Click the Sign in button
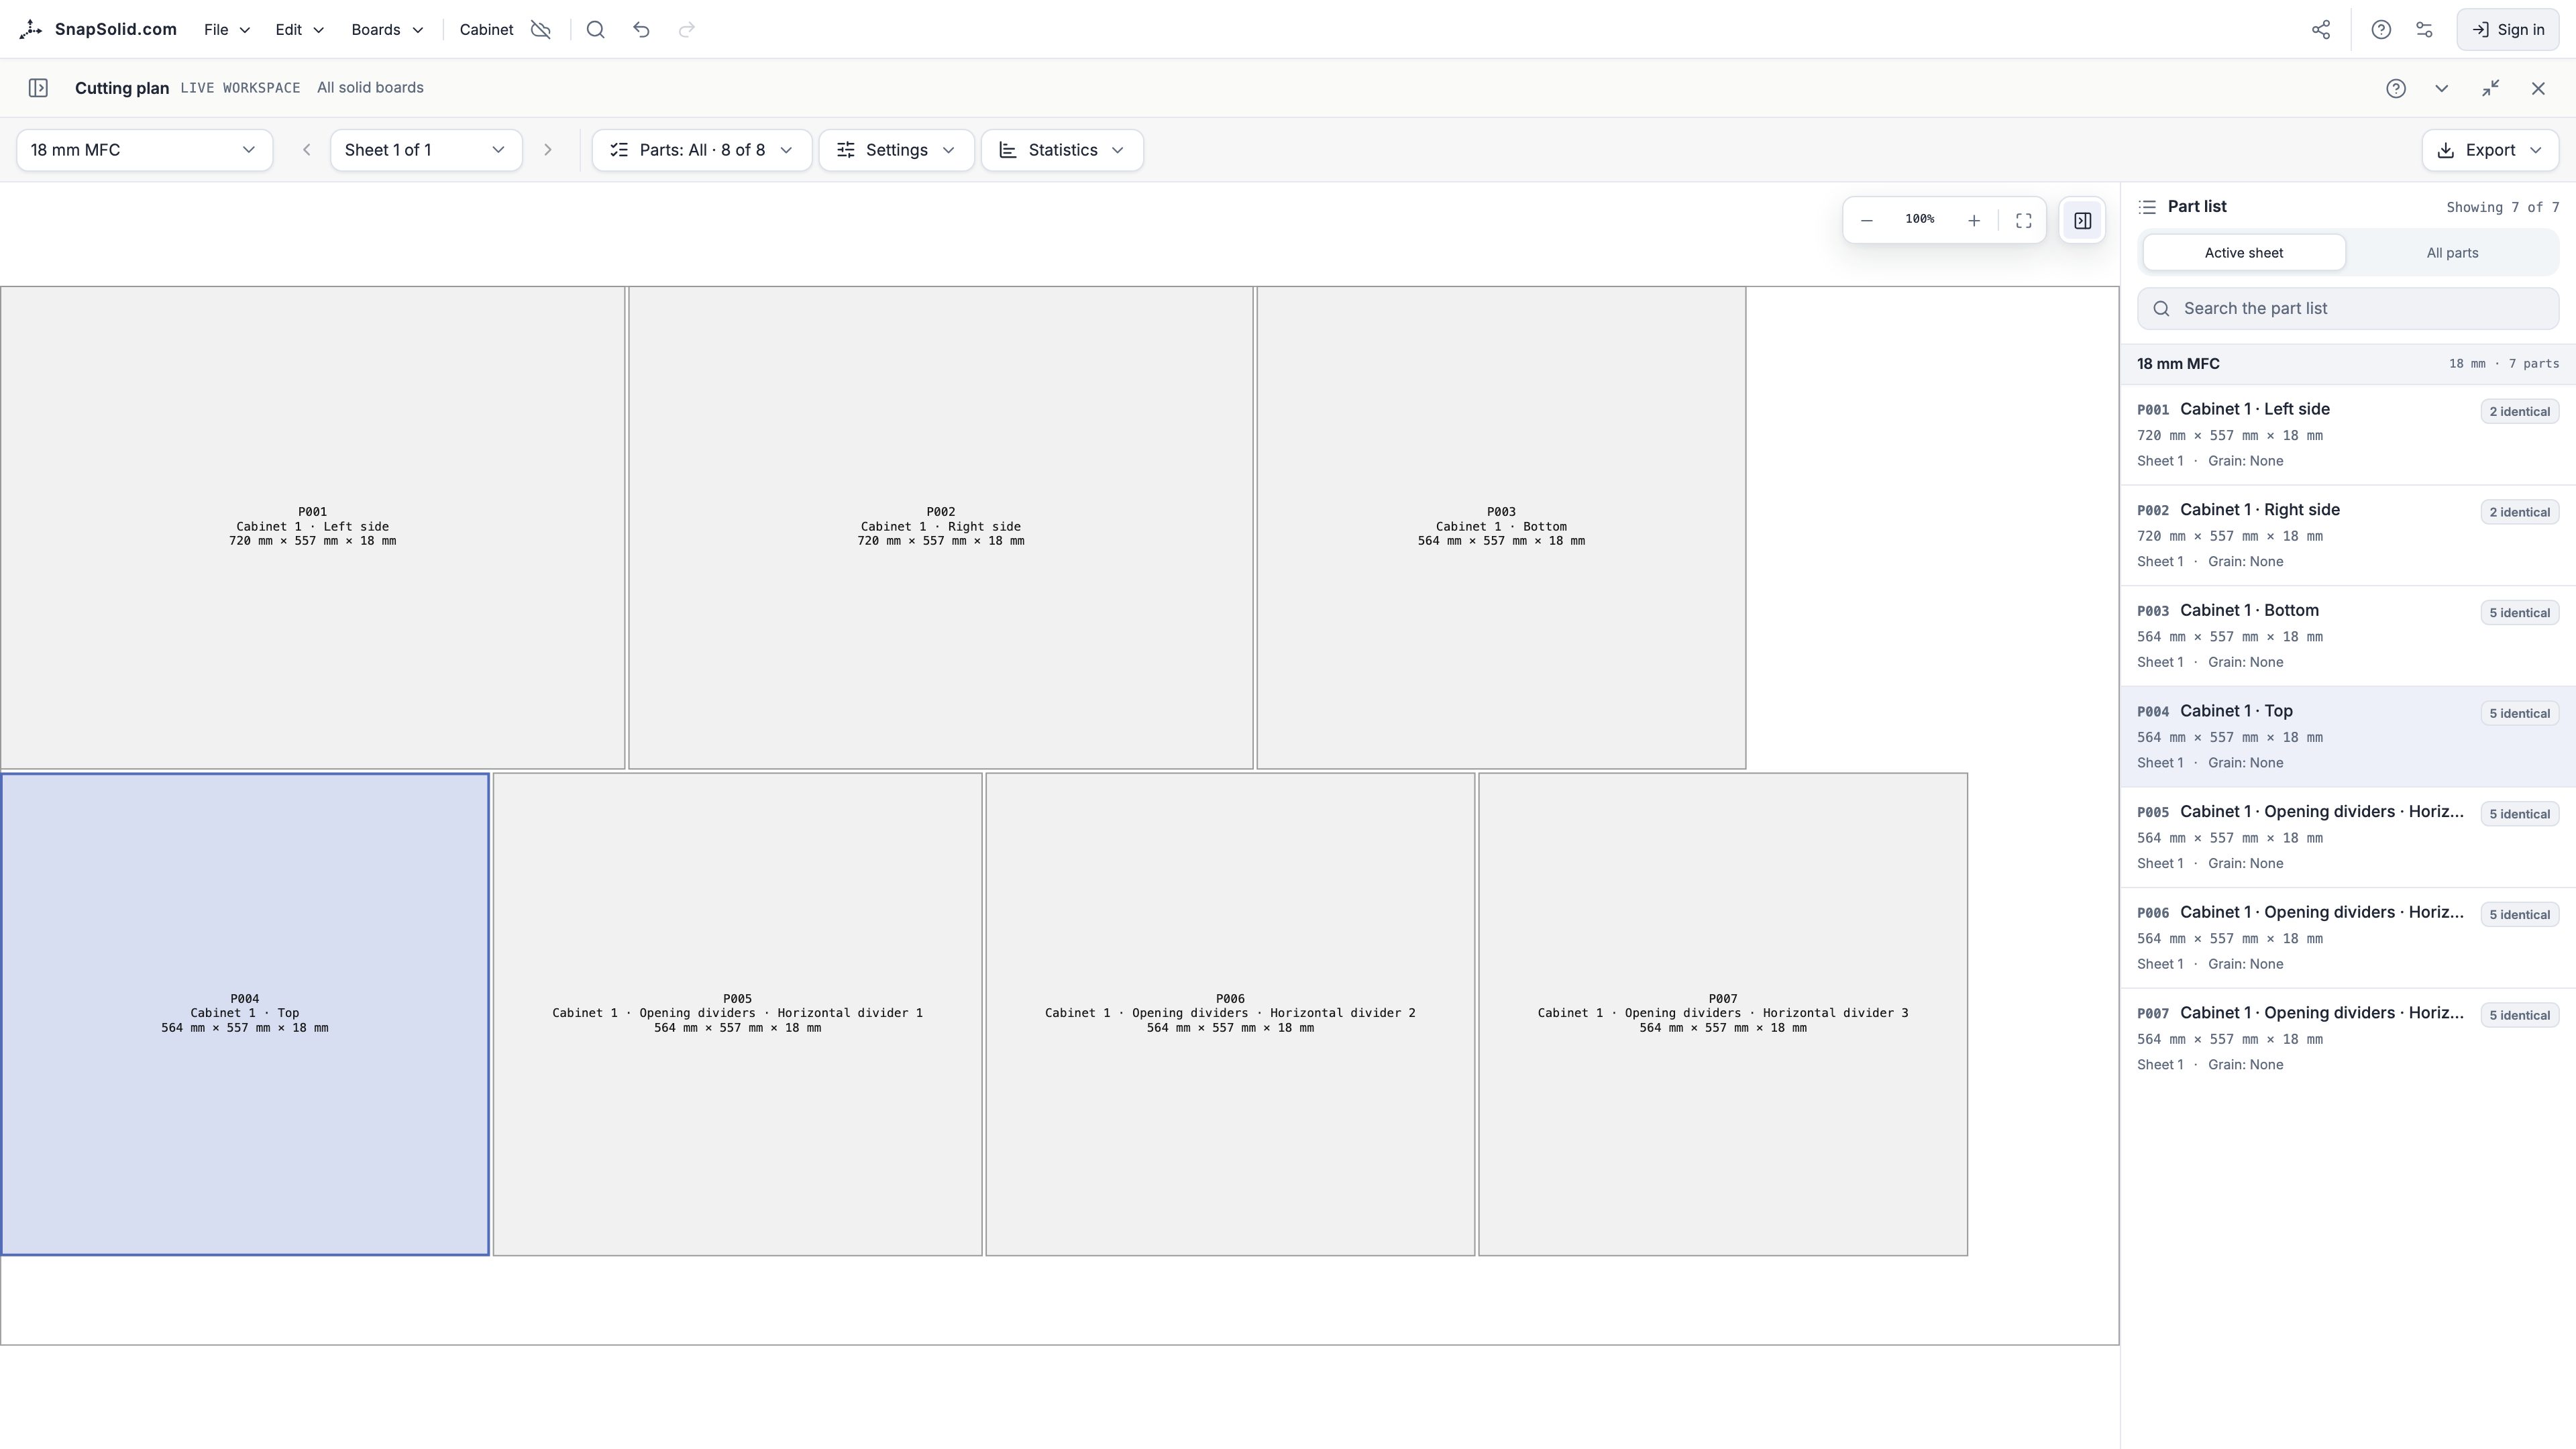 coord(2508,29)
